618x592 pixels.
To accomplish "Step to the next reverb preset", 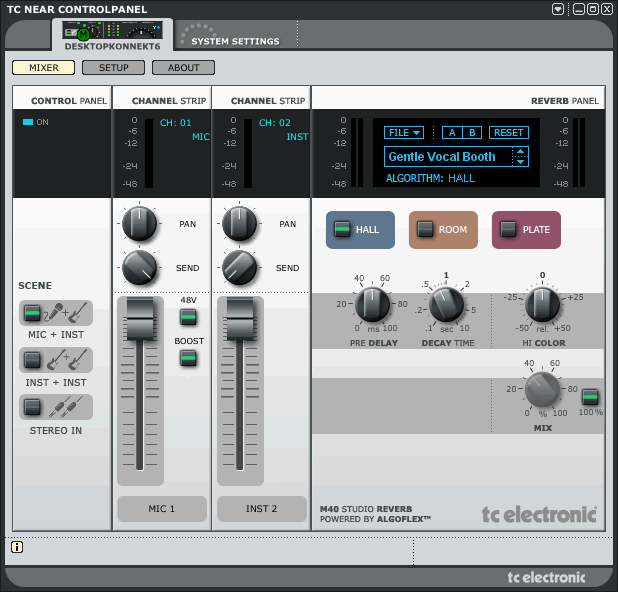I will point(521,162).
